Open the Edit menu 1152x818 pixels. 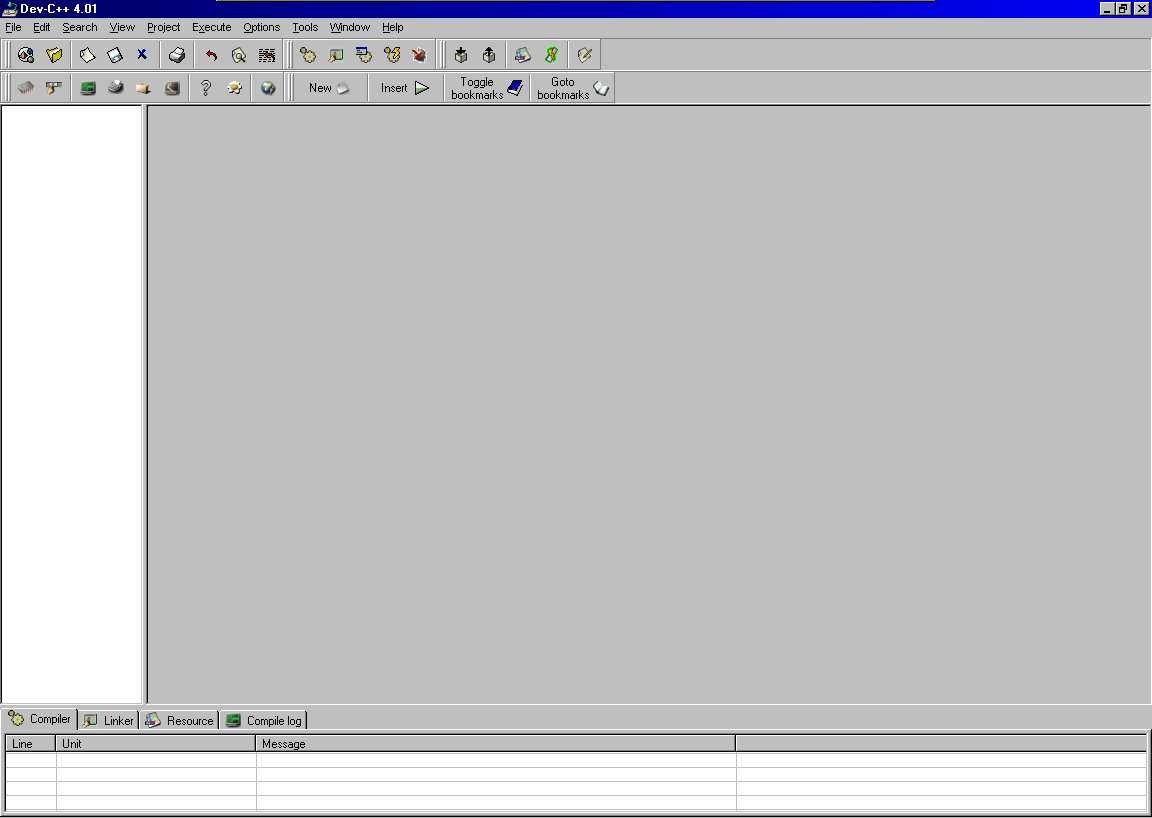coord(42,27)
